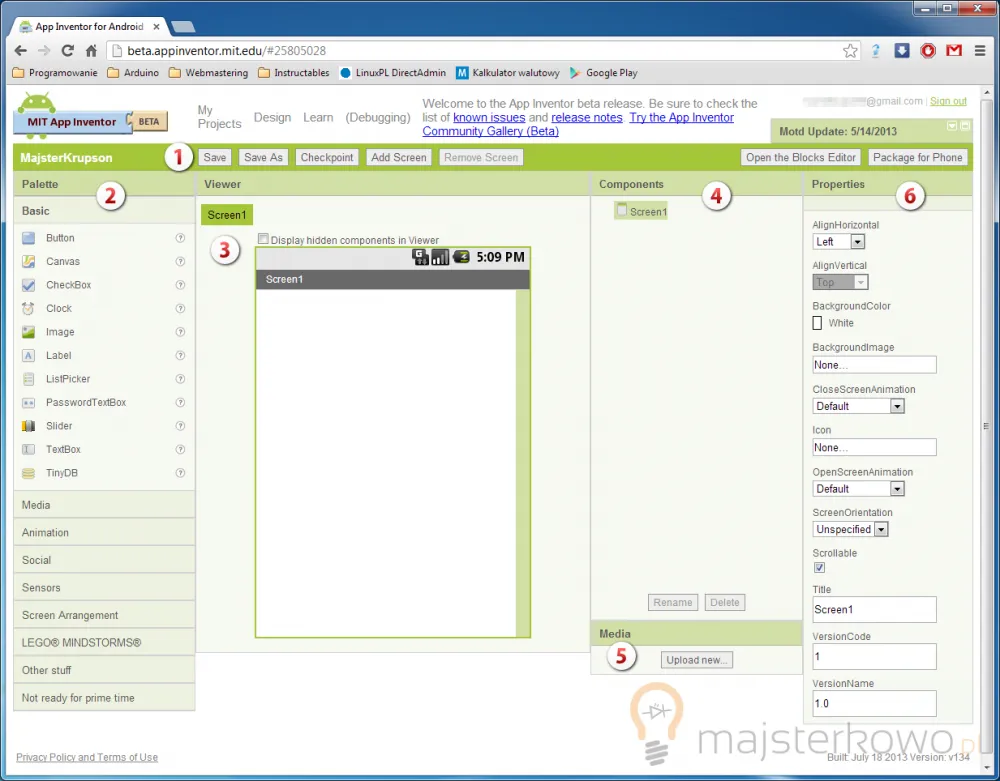
Task: Click the Save button
Action: tap(215, 157)
